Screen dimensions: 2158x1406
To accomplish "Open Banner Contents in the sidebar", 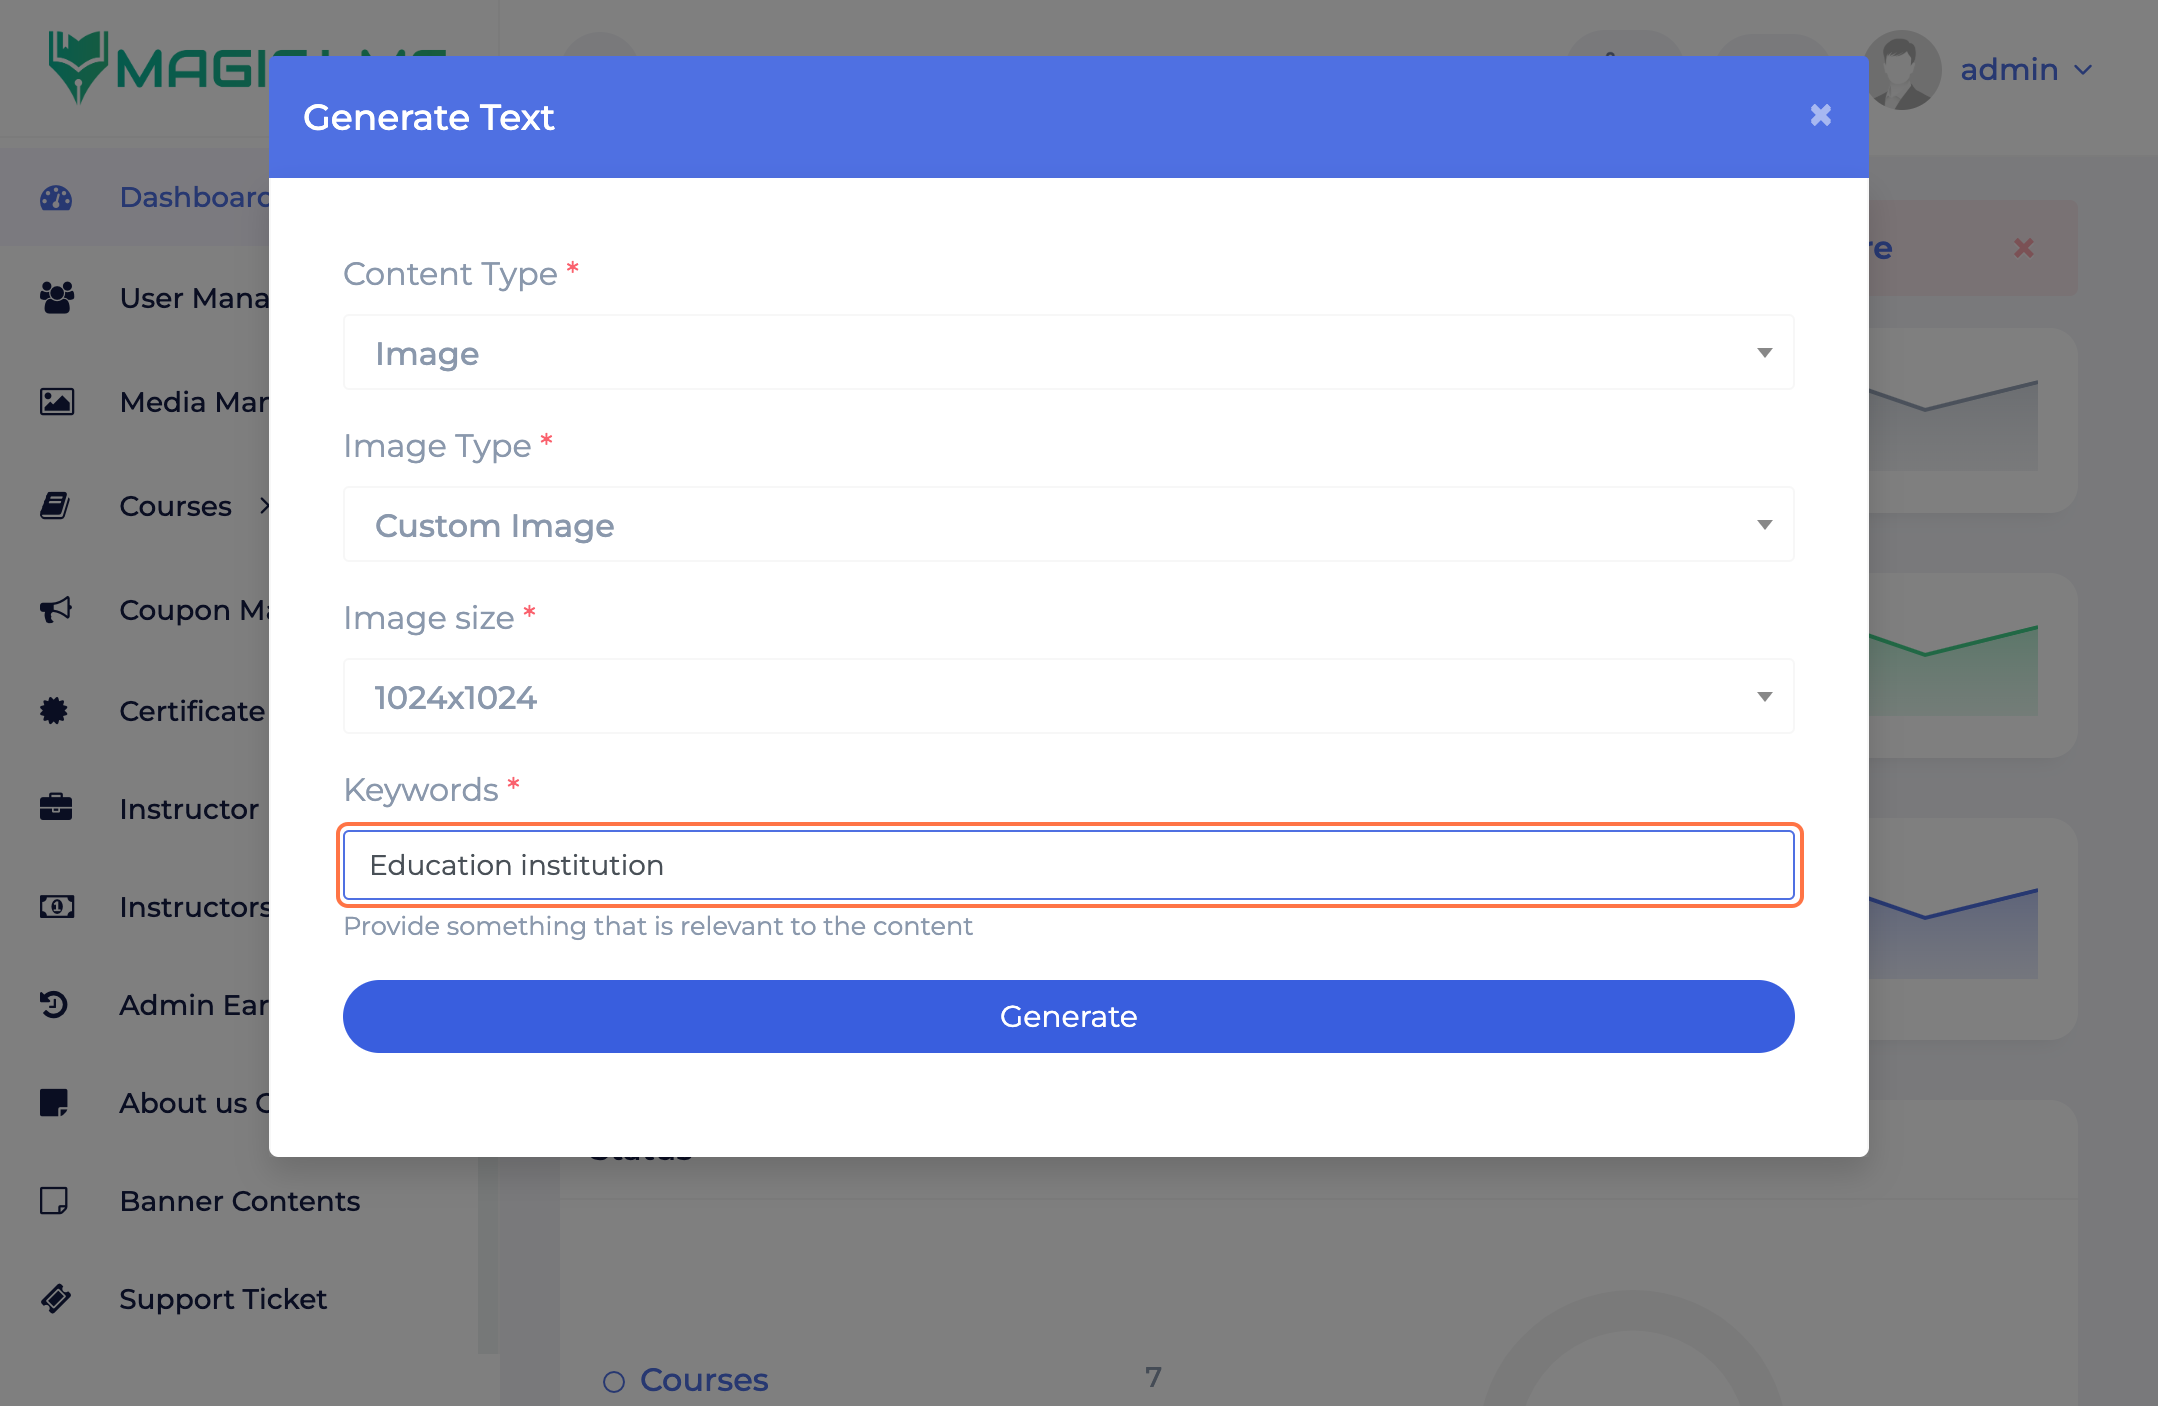I will 240,1201.
